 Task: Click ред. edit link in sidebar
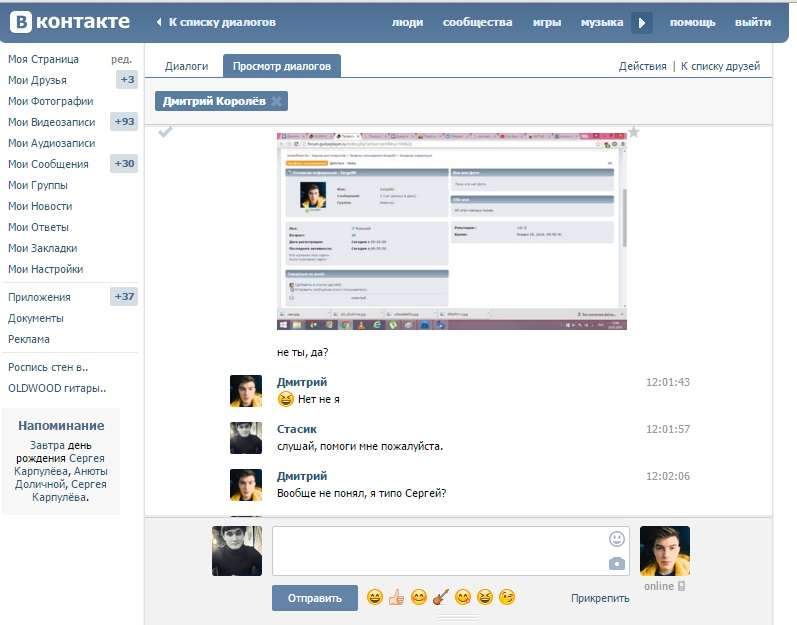click(121, 59)
